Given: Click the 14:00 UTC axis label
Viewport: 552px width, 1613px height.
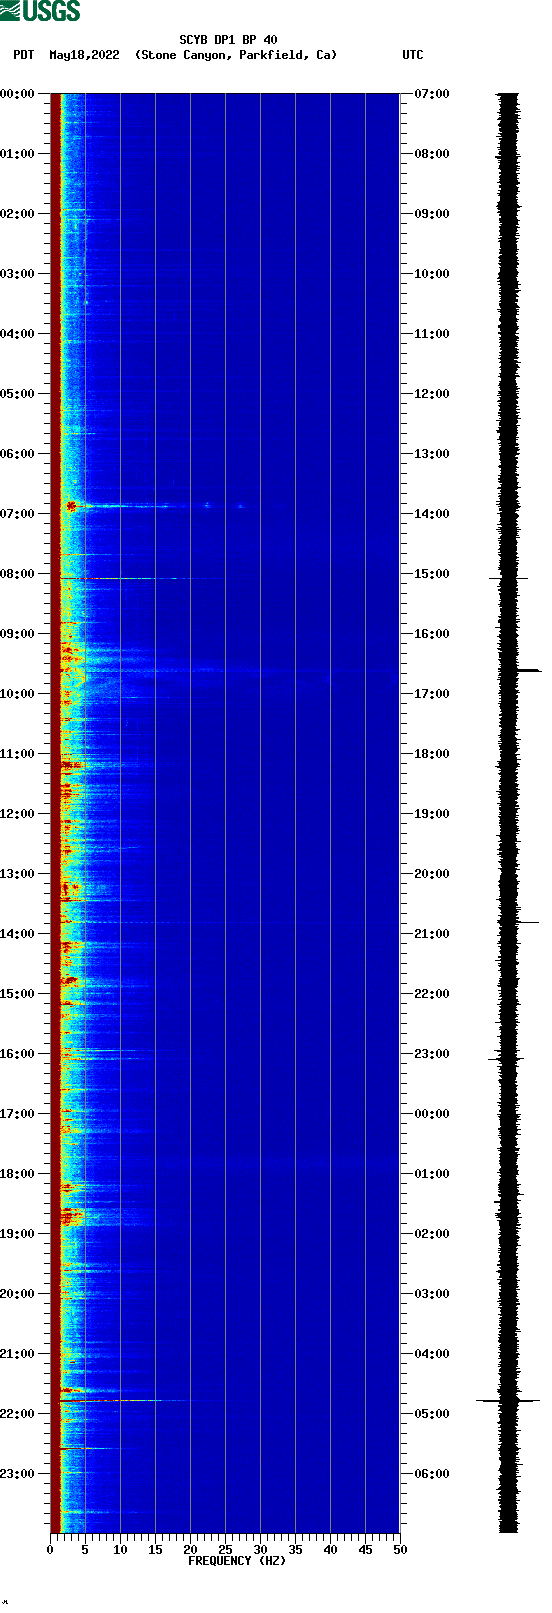Looking at the screenshot, I should point(432,514).
